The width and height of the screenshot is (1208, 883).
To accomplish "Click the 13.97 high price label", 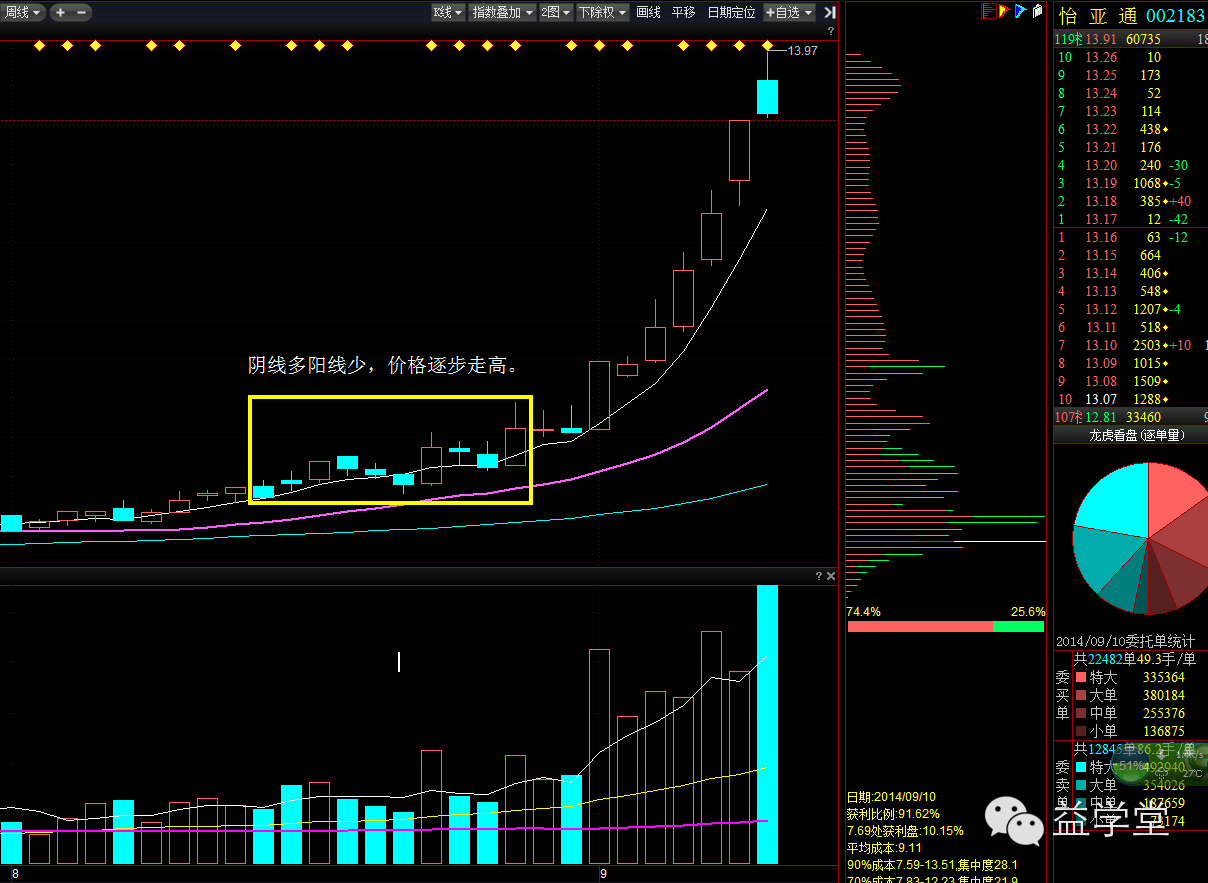I will coord(803,50).
